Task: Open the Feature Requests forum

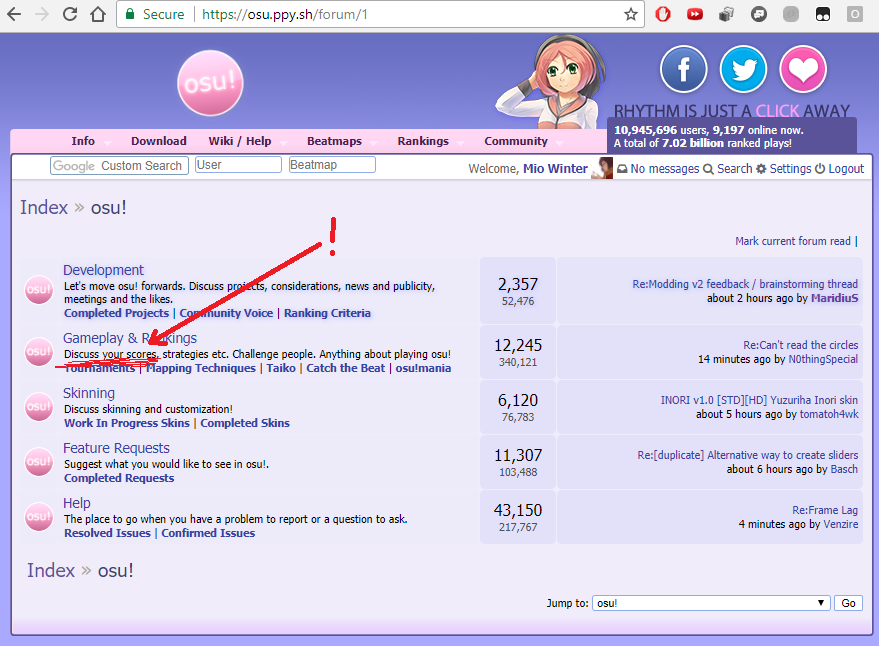Action: click(x=116, y=448)
